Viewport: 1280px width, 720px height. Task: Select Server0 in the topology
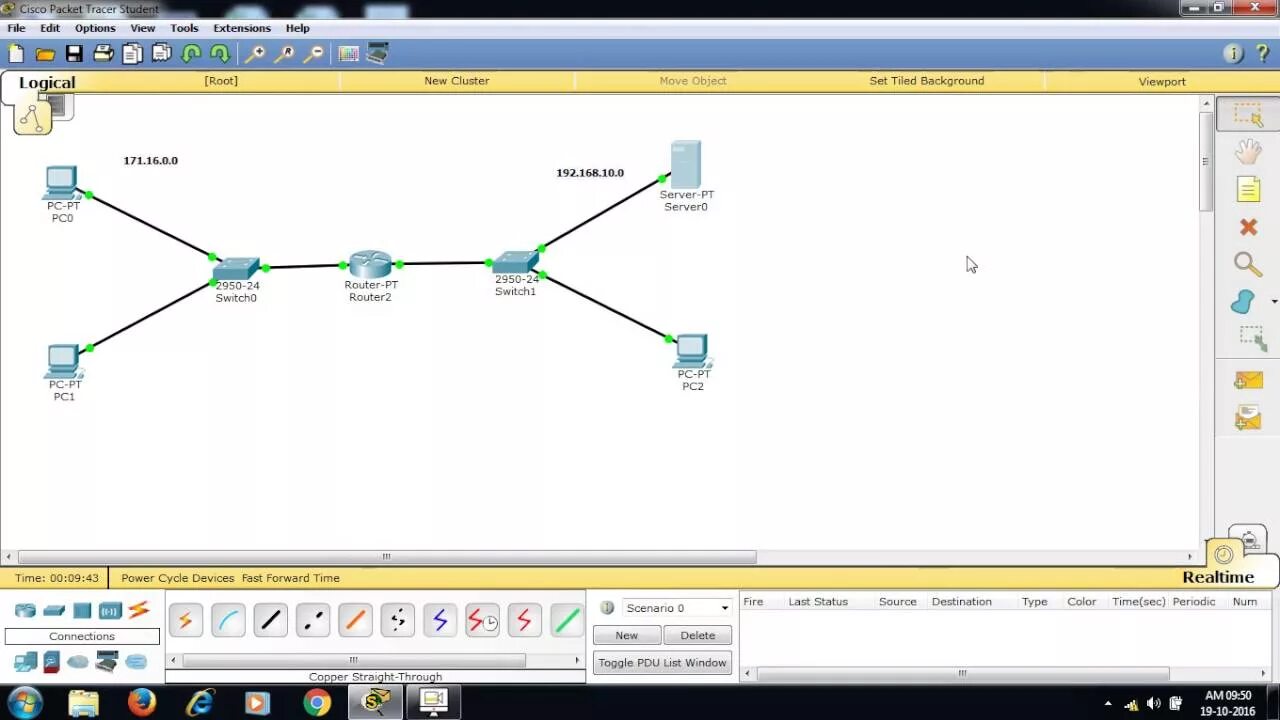pyautogui.click(x=686, y=164)
